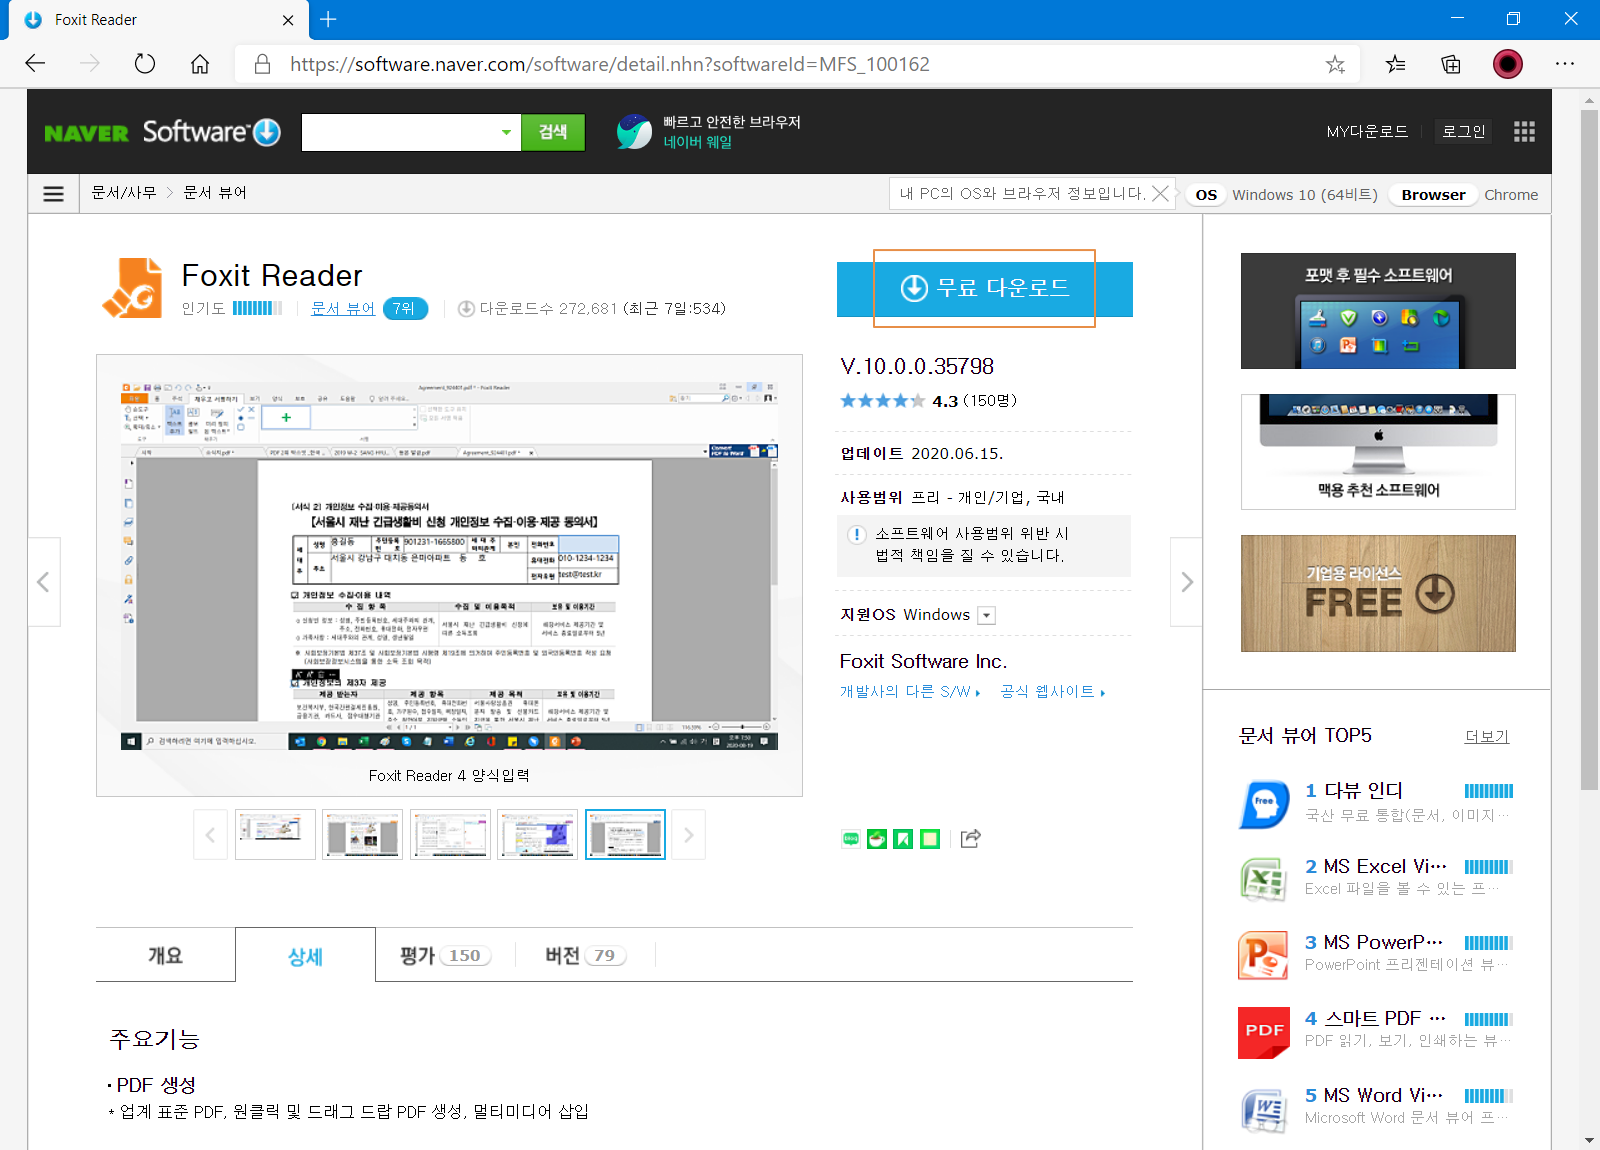Open 기업용 라이선스 FREE banner

pyautogui.click(x=1378, y=594)
